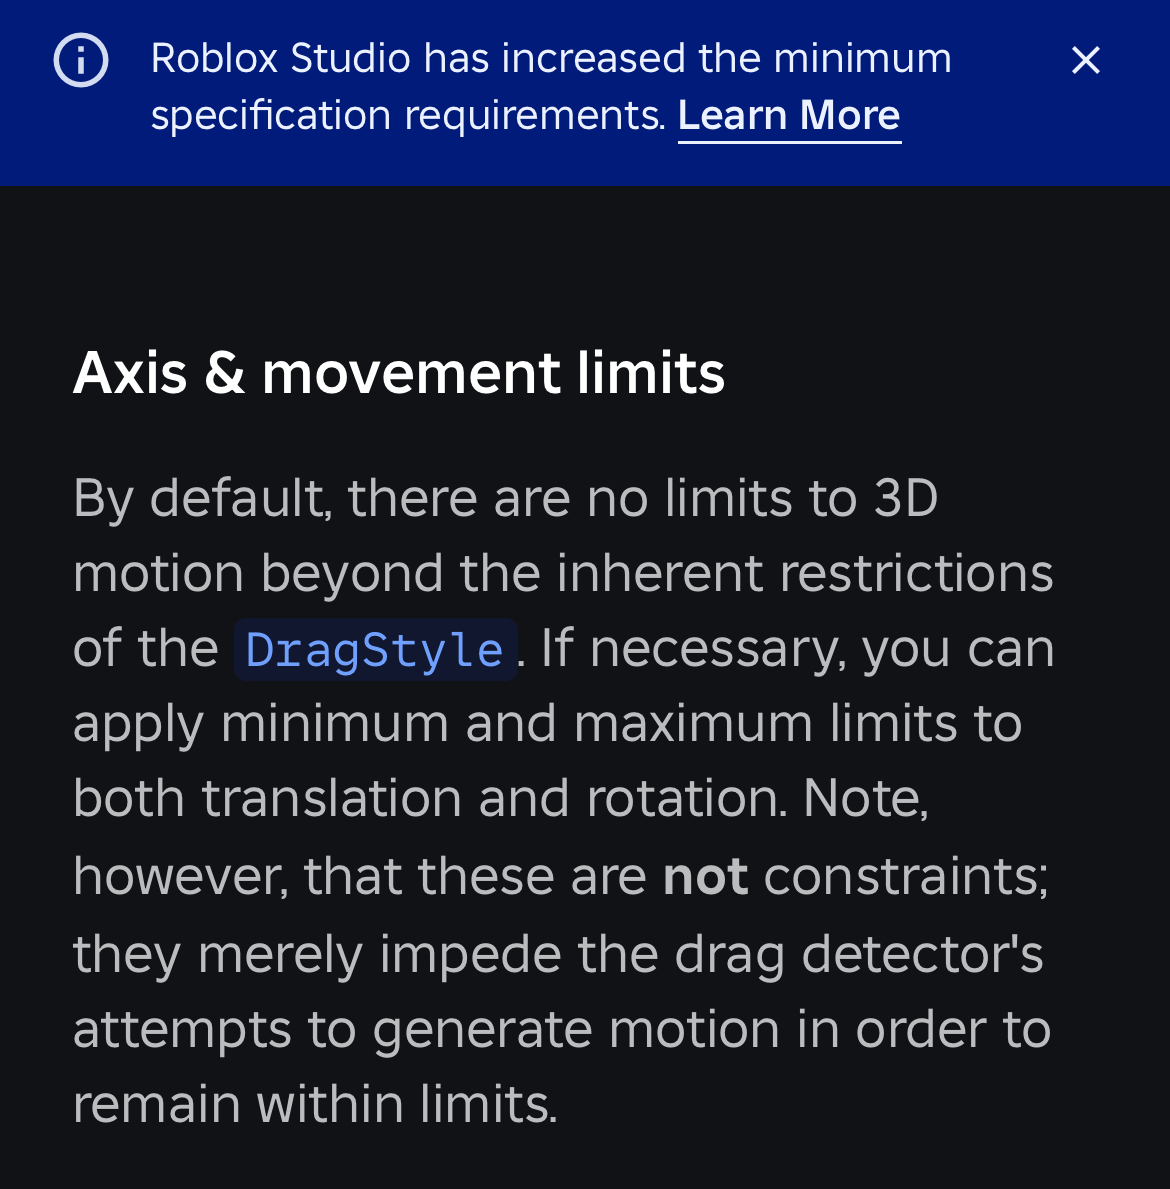Screen dimensions: 1170x1189
Task: Click the word "maximum" in the paragraph
Action: [x=693, y=724]
